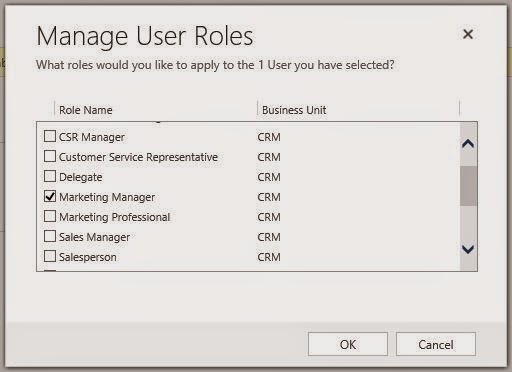Click the Sales Manager role label
Image resolution: width=512 pixels, height=372 pixels.
click(x=94, y=237)
